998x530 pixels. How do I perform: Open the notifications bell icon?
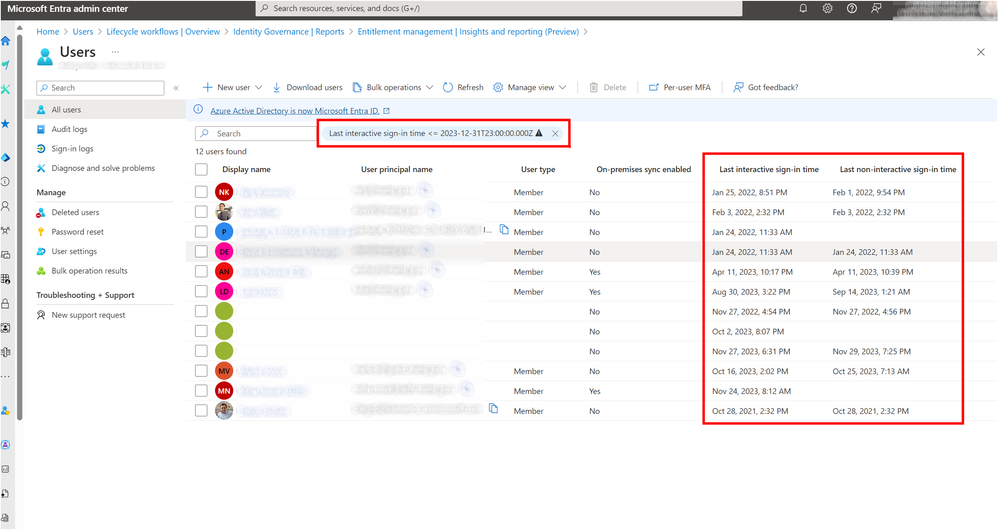pos(803,8)
